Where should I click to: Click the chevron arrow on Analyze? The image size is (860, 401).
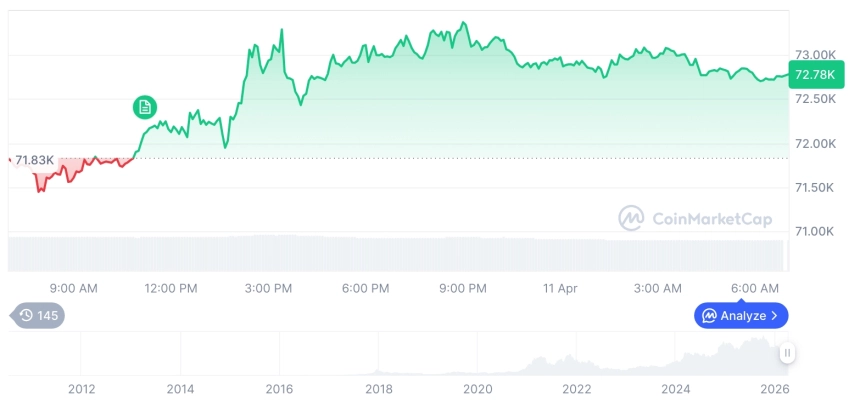click(774, 316)
